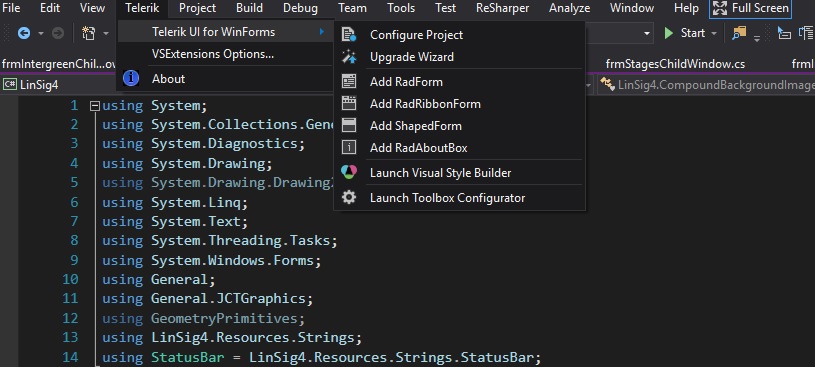The width and height of the screenshot is (815, 367).
Task: Click the Add RadRibbonForm icon
Action: (x=349, y=103)
